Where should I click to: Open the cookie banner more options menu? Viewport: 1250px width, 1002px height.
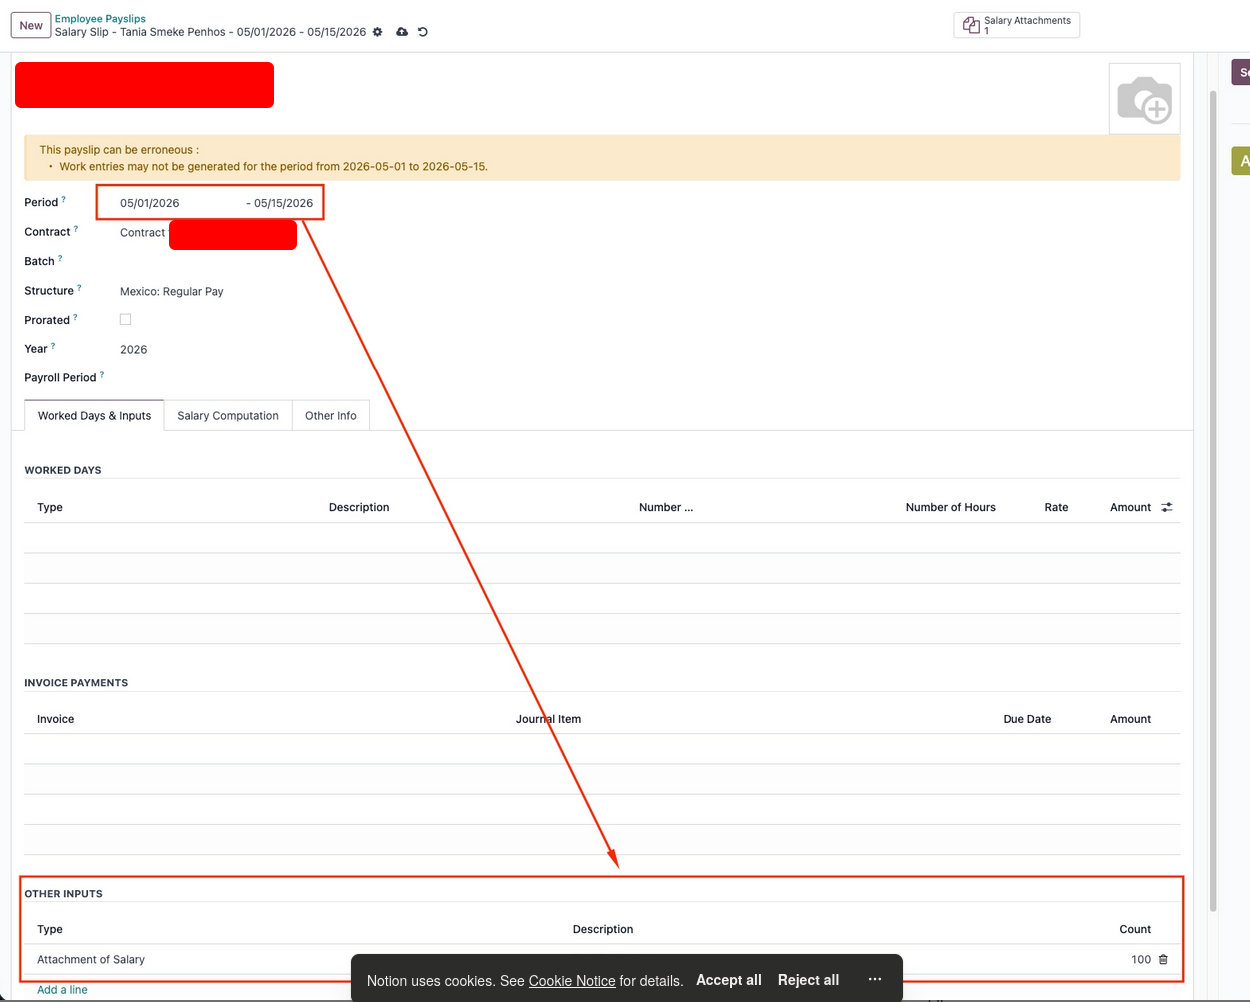(x=875, y=980)
